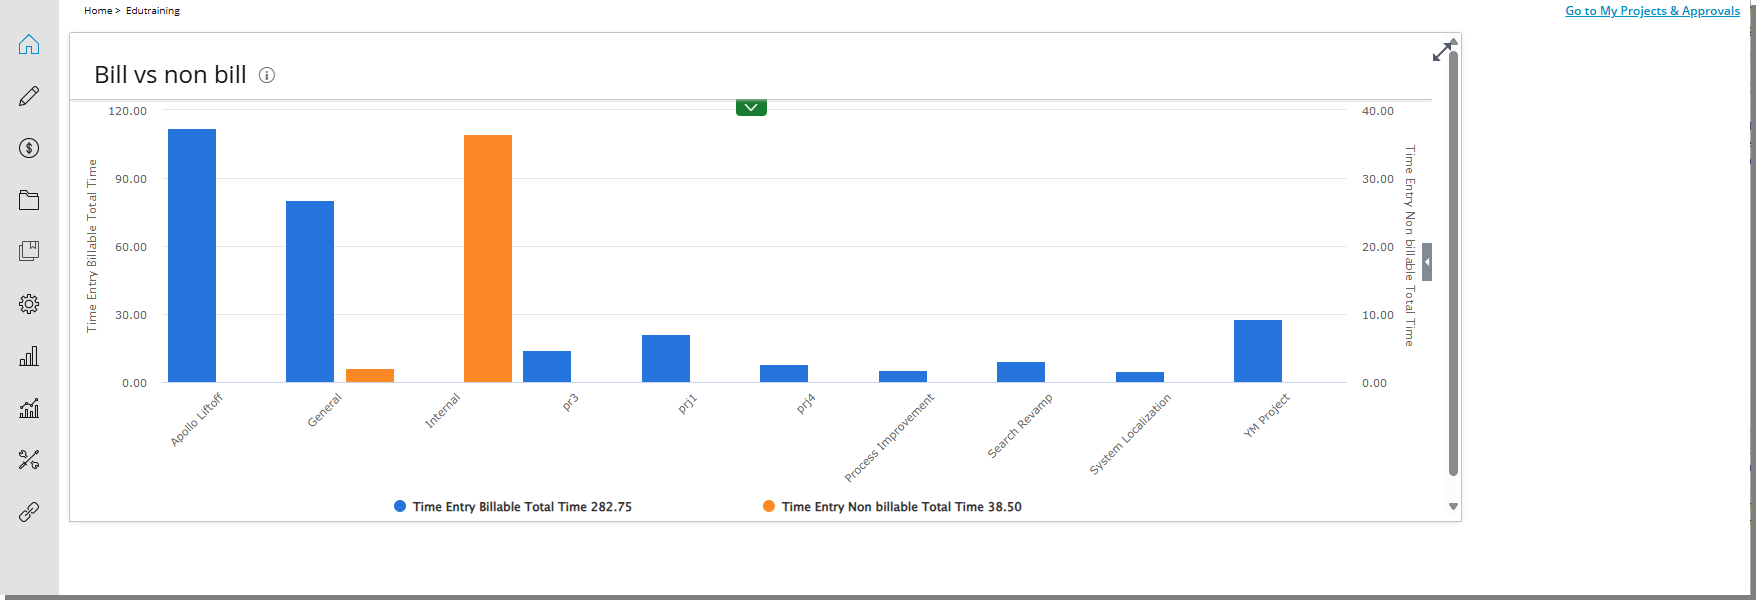The image size is (1756, 600).
Task: Click the 120.00 left axis value
Action: tap(127, 111)
